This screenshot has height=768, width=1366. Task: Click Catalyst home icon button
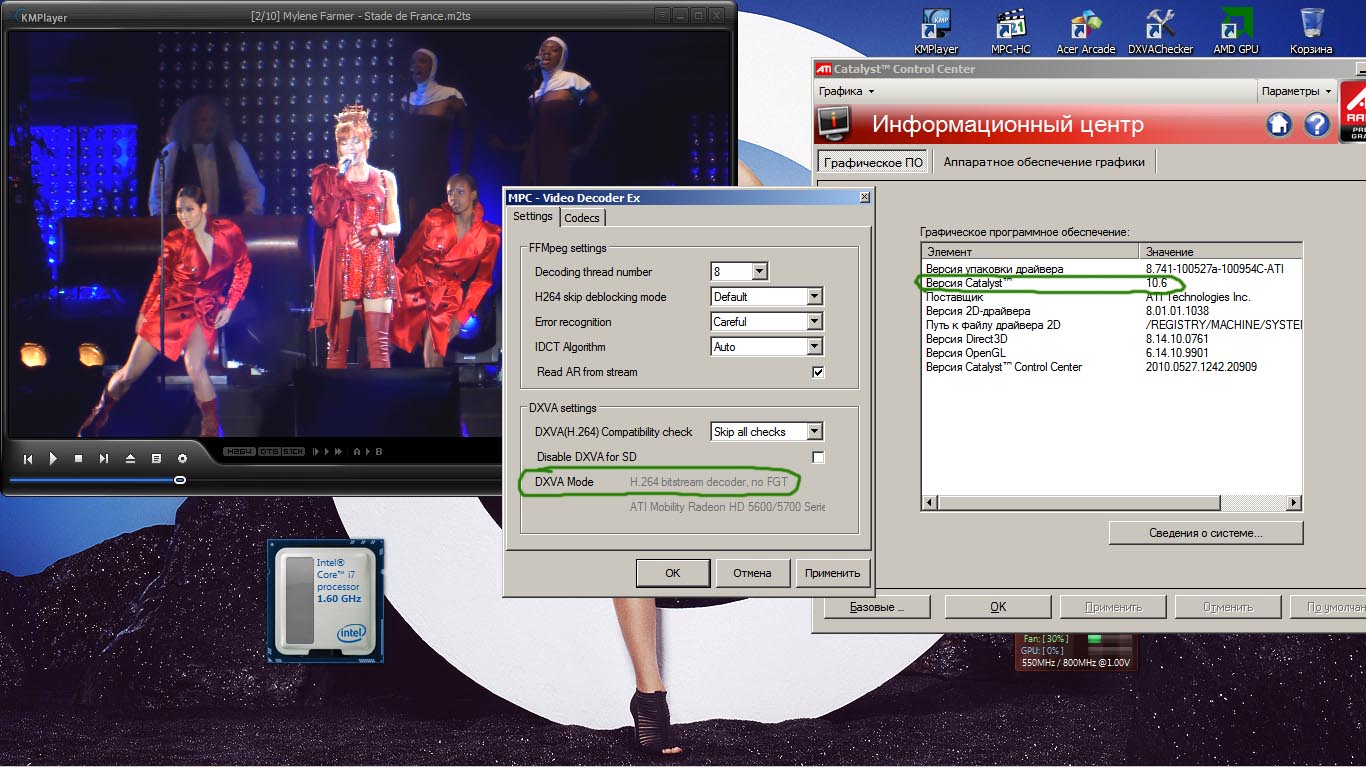pos(1279,124)
